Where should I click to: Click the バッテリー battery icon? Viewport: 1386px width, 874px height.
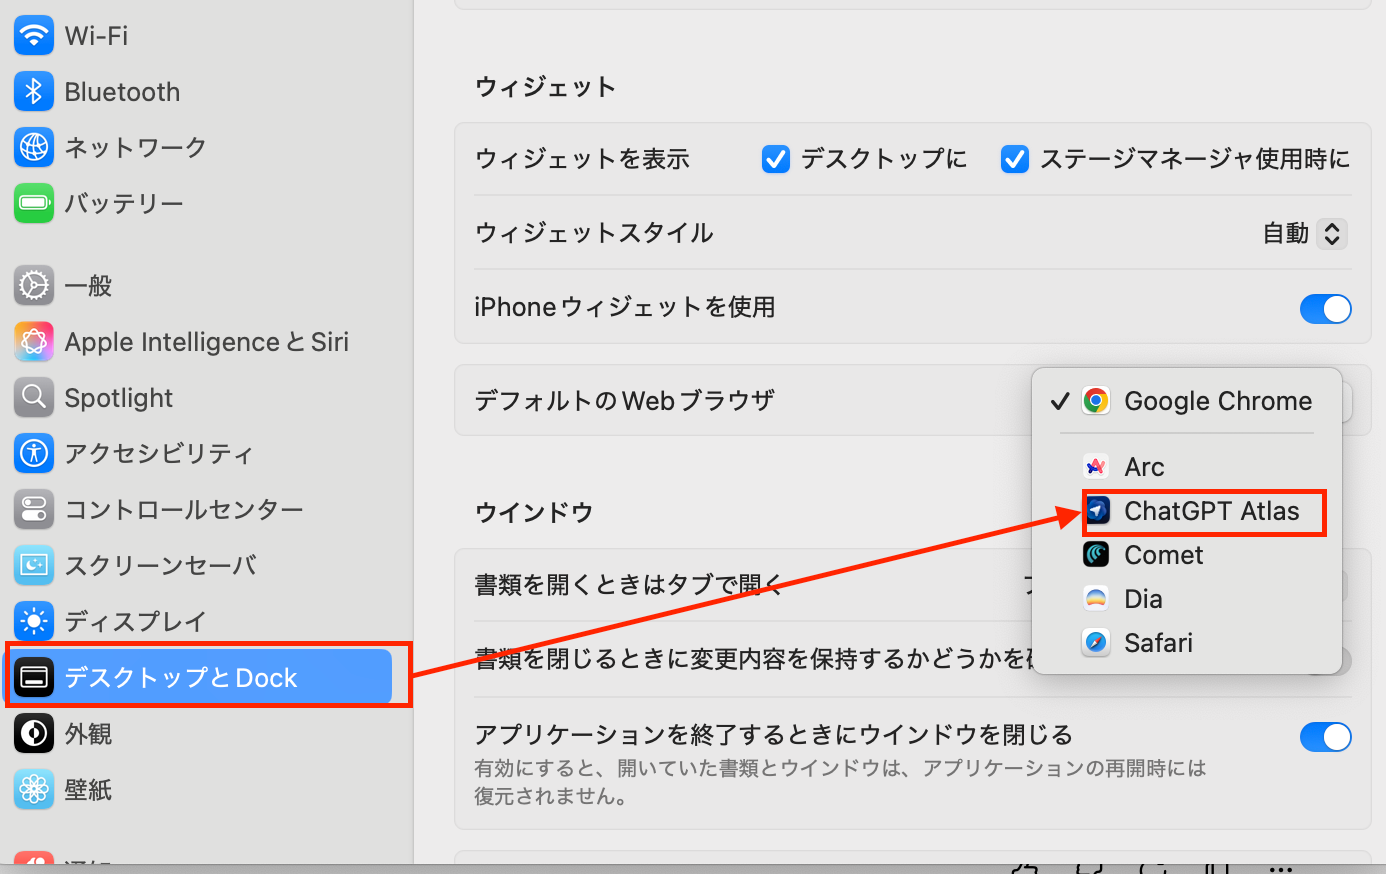(34, 204)
